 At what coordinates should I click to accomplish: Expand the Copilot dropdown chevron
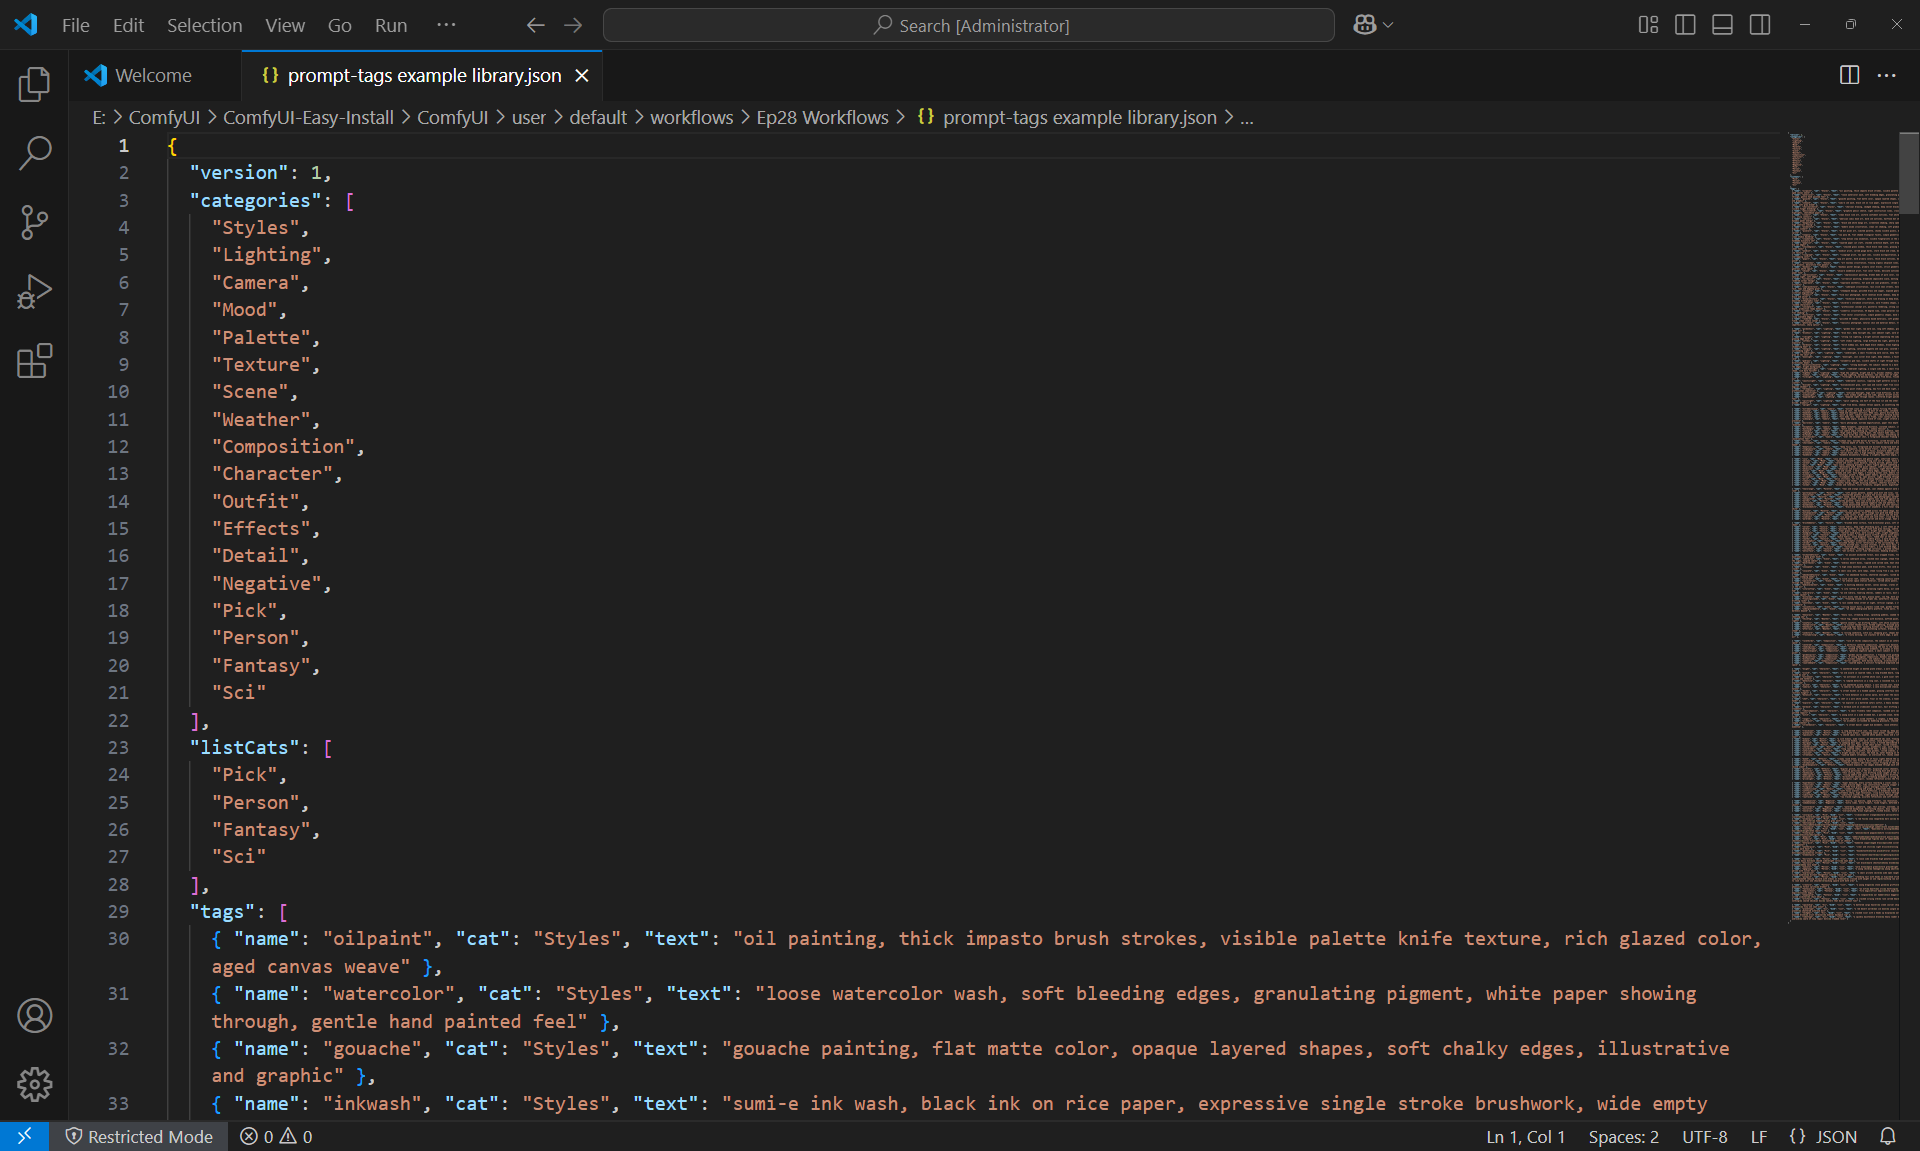(x=1388, y=25)
